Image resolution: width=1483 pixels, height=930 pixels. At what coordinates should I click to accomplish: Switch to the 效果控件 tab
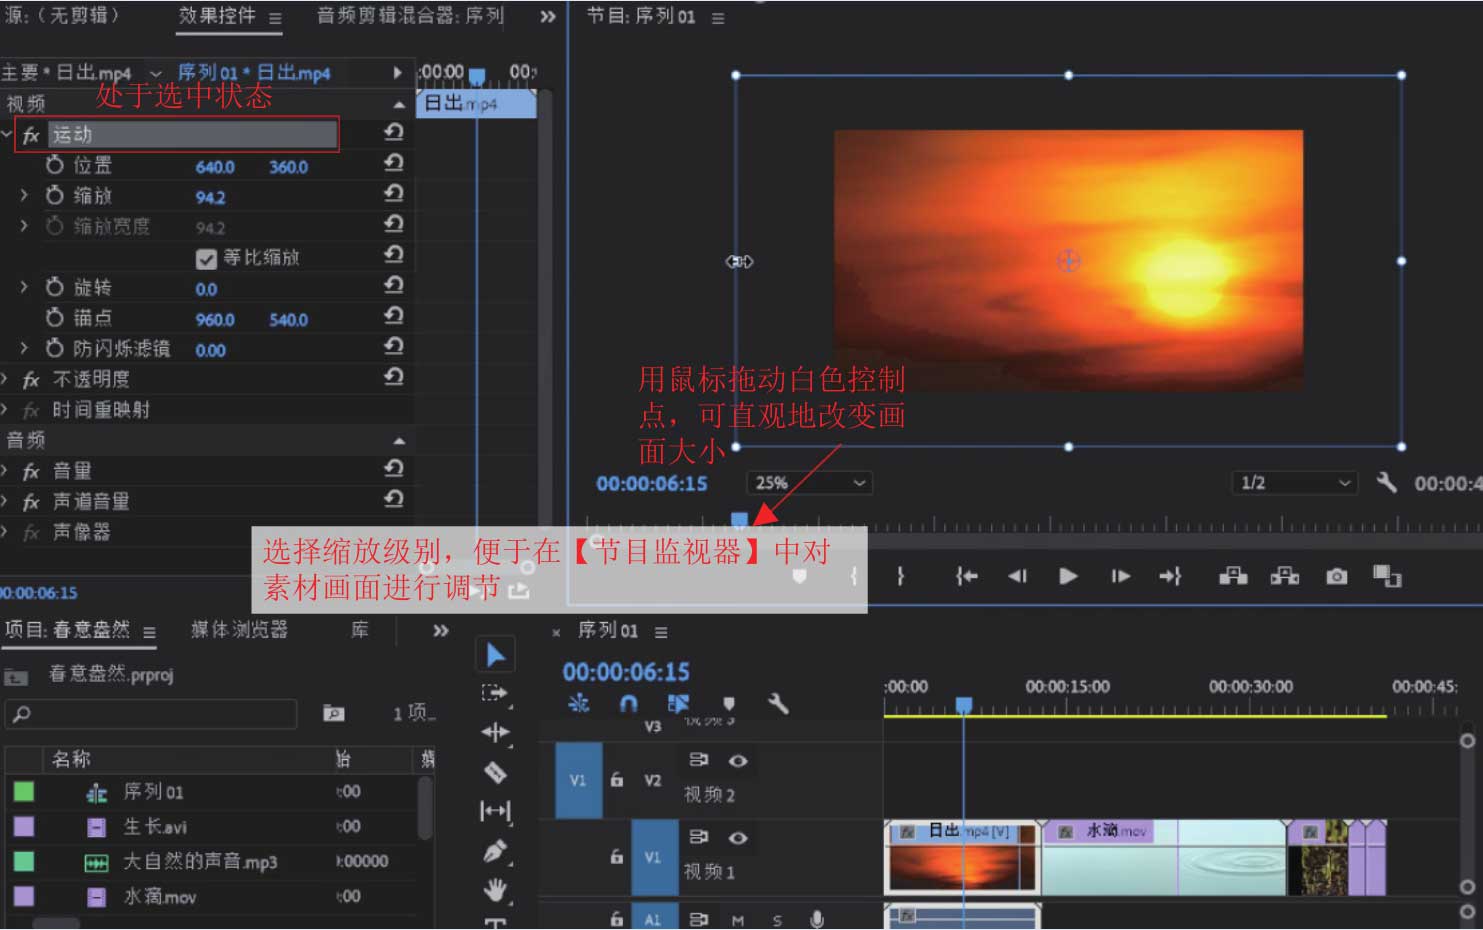pos(217,16)
